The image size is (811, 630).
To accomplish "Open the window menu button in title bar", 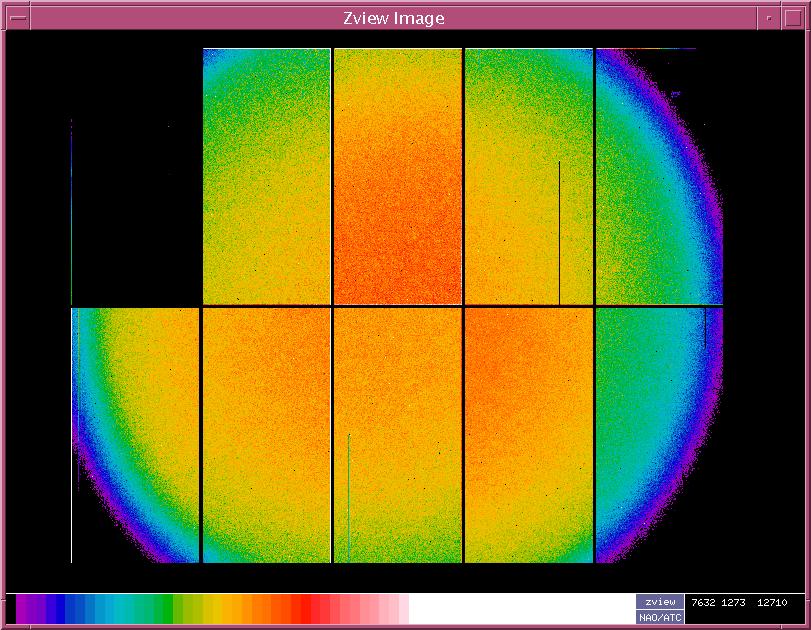I will point(17,18).
